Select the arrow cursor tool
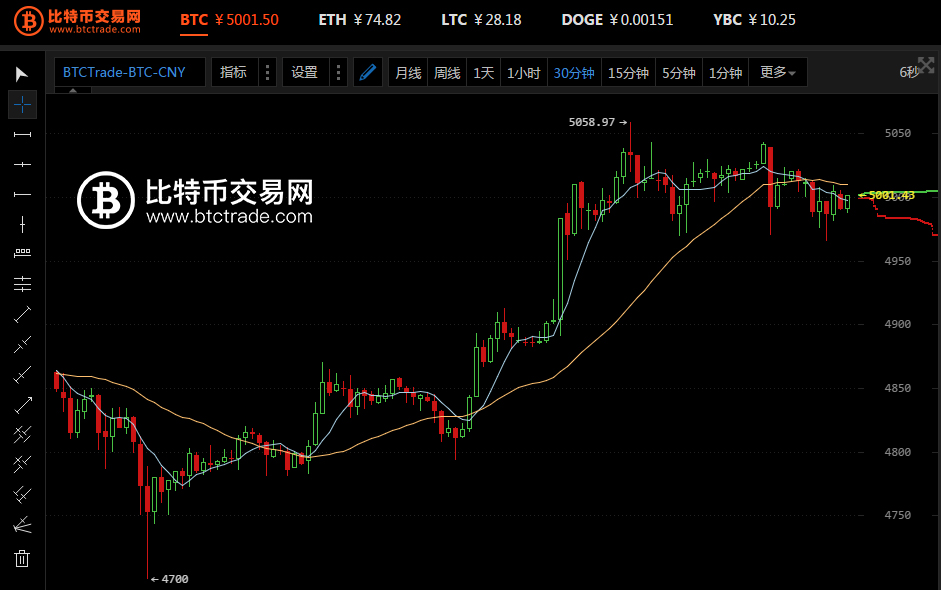The image size is (941, 590). coord(22,74)
